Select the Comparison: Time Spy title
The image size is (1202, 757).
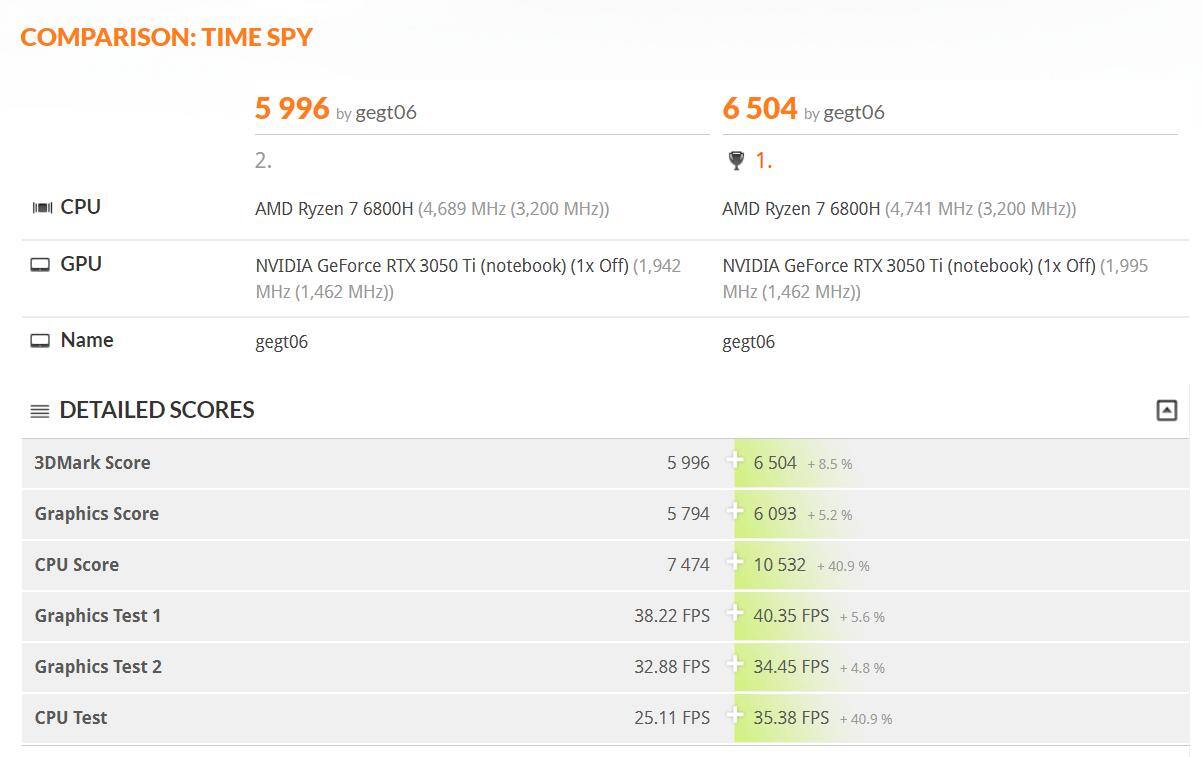click(166, 37)
